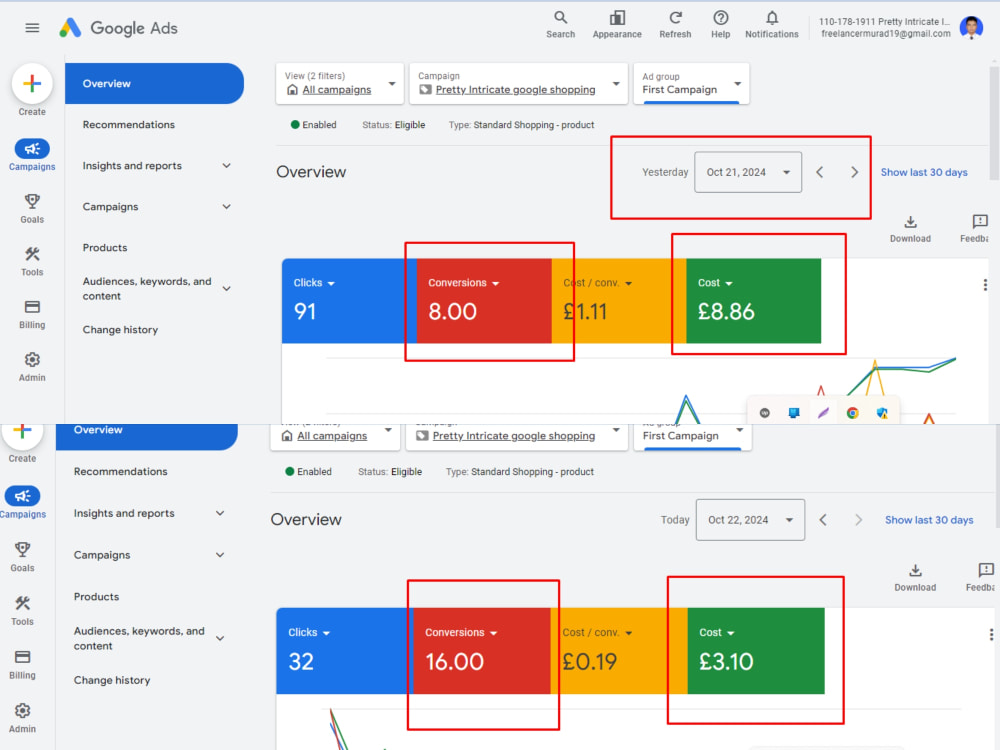1000x750 pixels.
Task: Change the Conversions metric showing 16.00
Action: click(461, 633)
